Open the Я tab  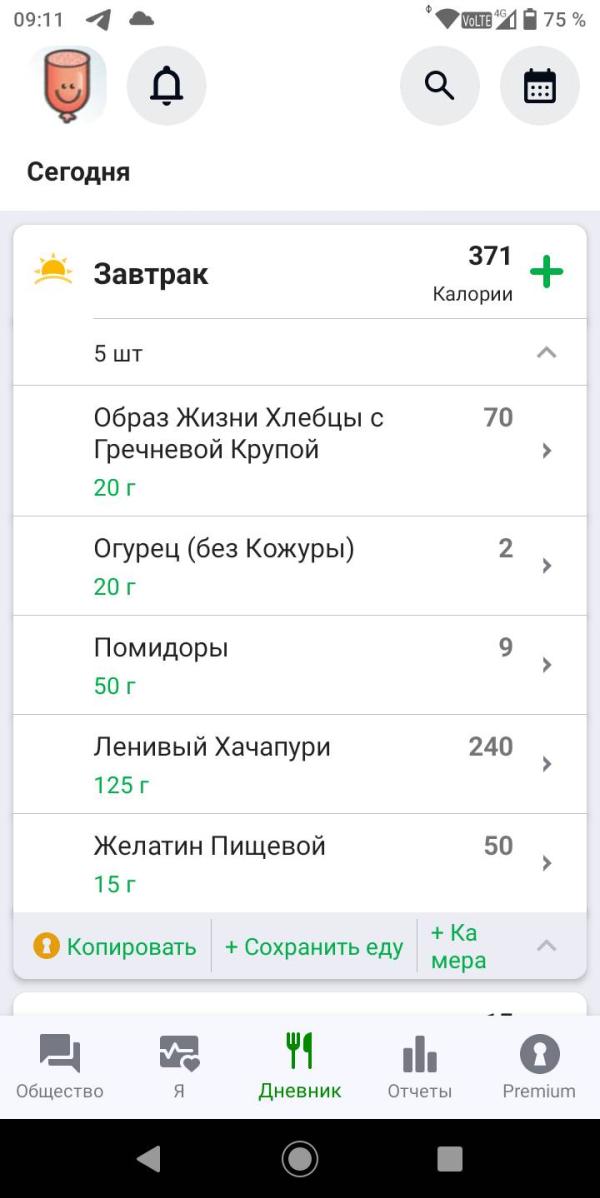point(179,1067)
